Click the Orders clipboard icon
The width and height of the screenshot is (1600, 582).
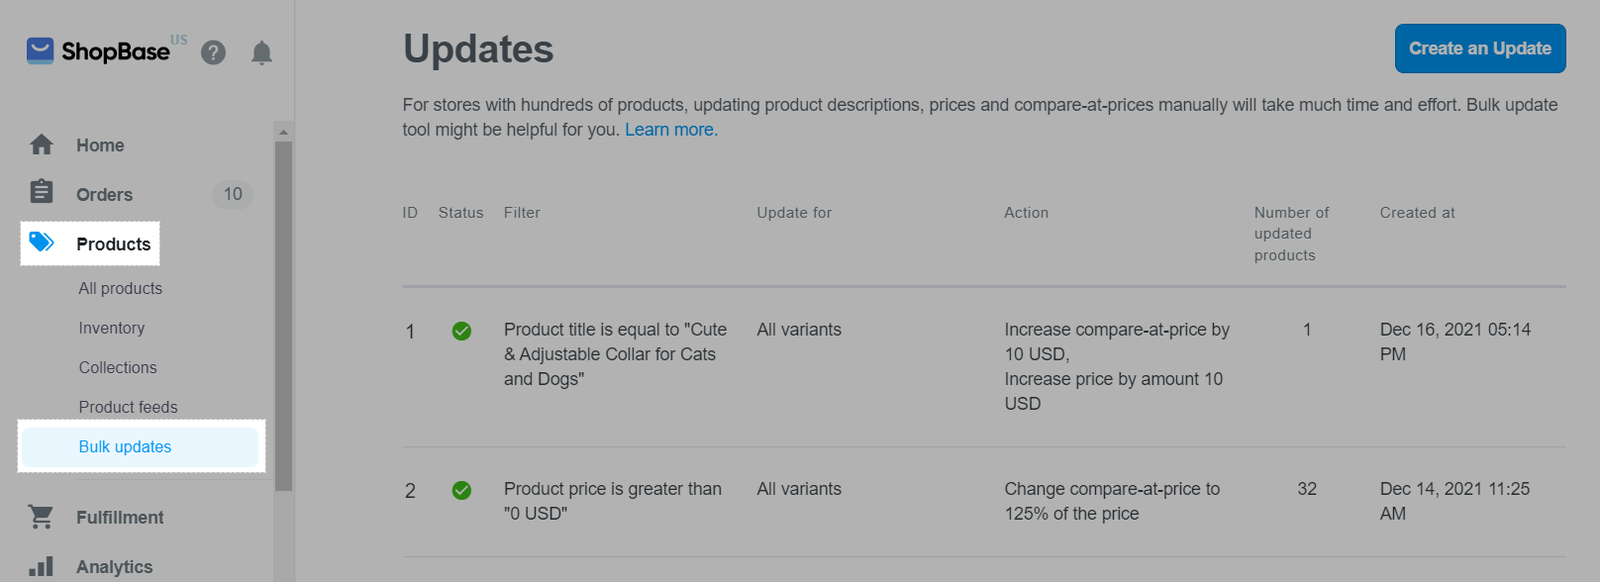[x=41, y=191]
